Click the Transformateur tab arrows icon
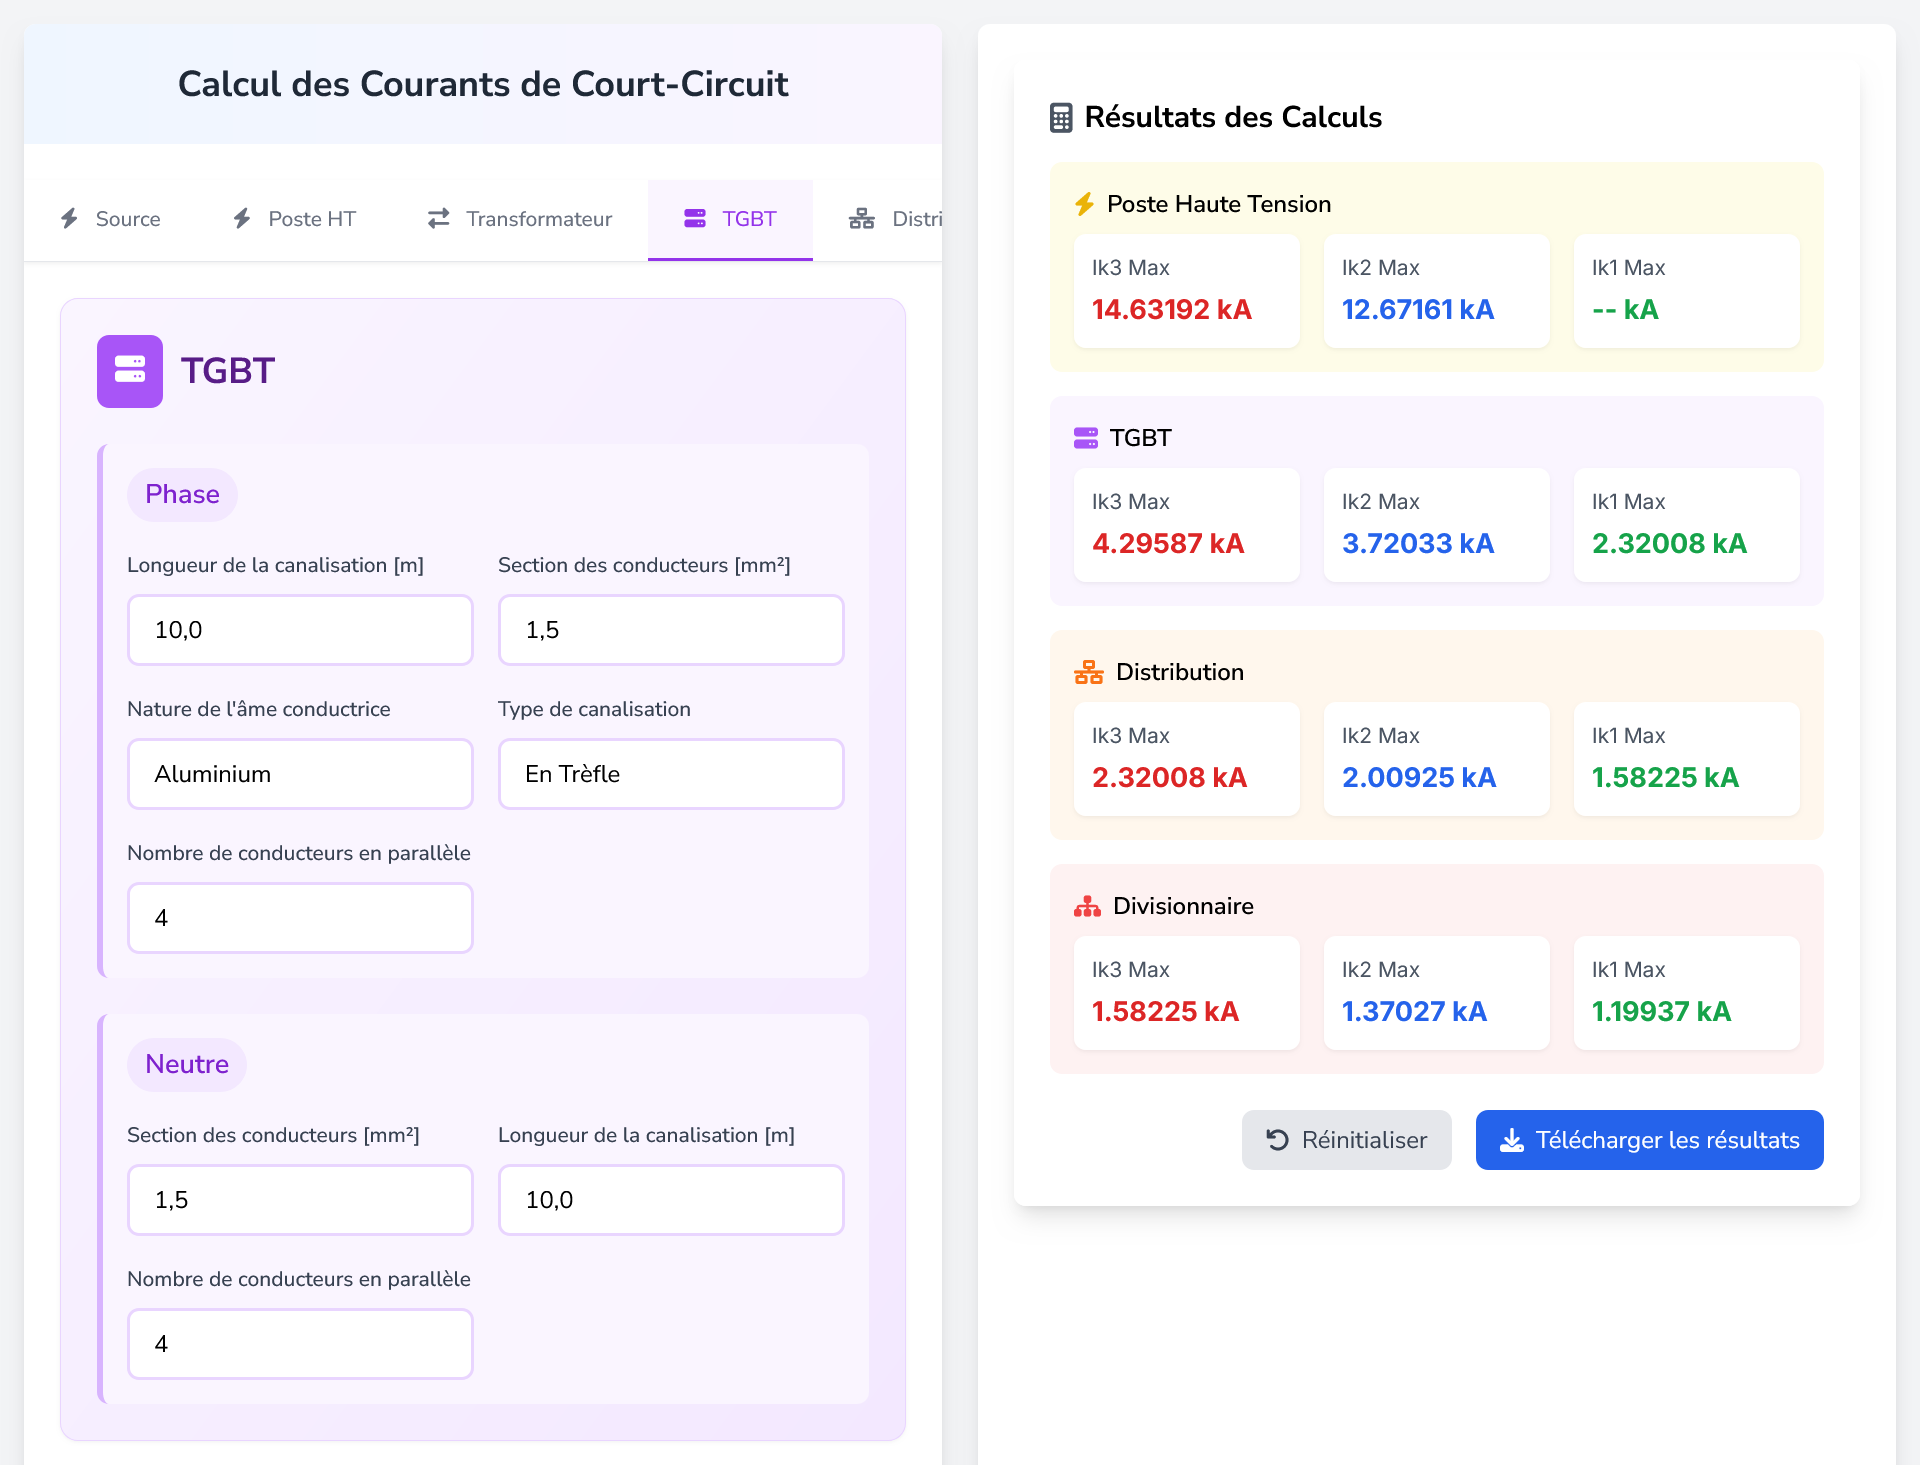 [438, 219]
